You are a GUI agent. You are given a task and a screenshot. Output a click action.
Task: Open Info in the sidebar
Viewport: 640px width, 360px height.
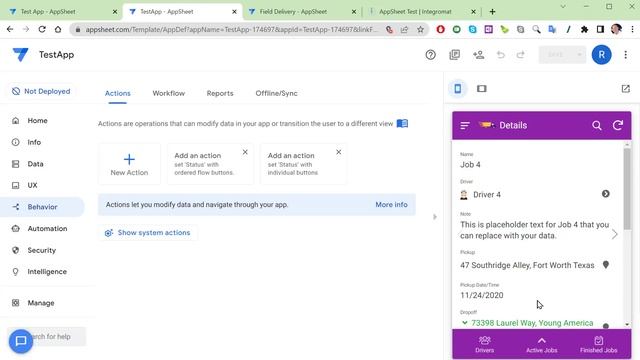tap(42, 142)
